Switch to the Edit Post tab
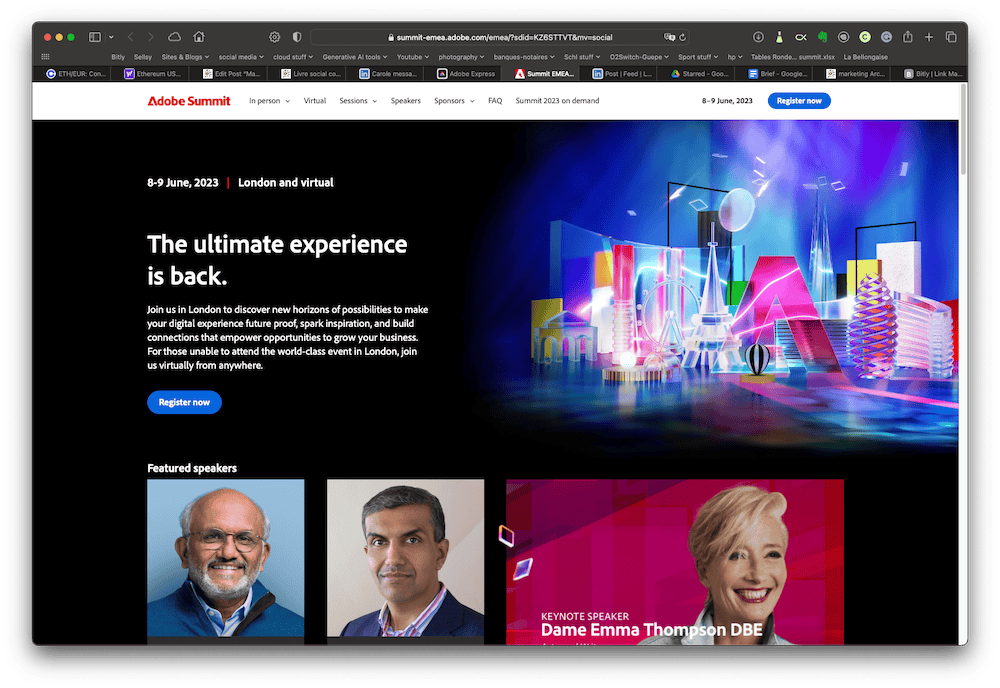Viewport: 1000px width, 688px height. (x=232, y=74)
